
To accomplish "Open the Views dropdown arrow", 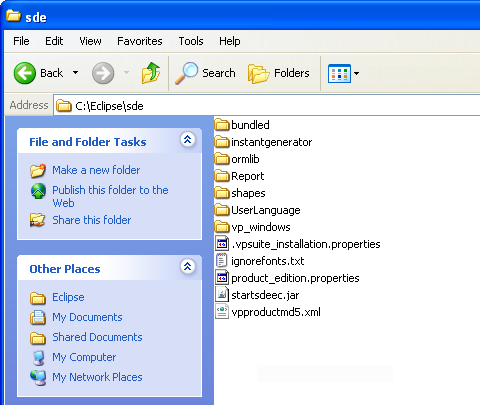I will [x=357, y=73].
